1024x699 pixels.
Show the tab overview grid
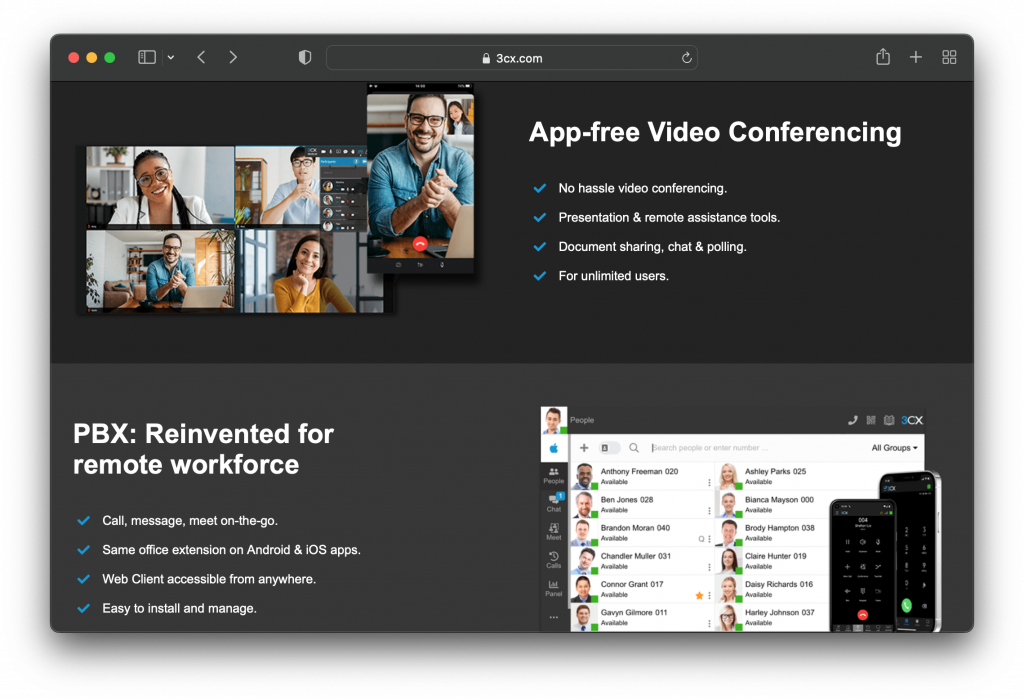(x=949, y=57)
